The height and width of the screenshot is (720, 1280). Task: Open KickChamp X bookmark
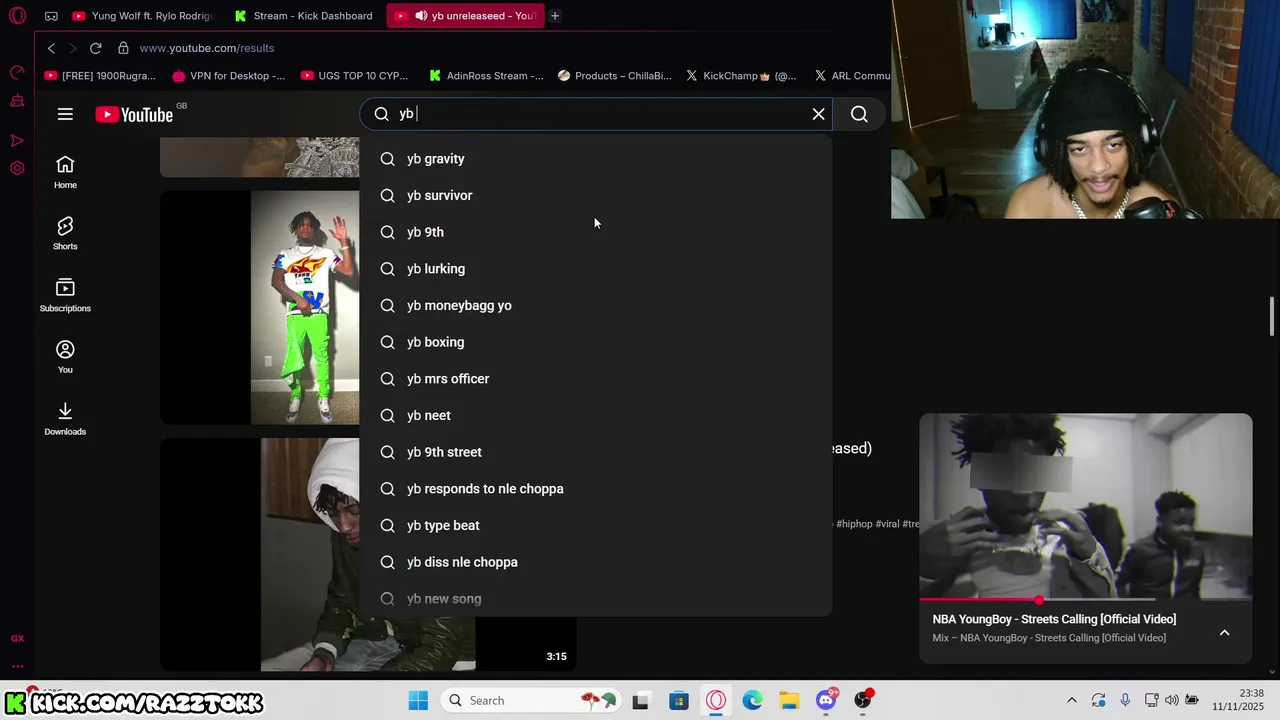click(741, 75)
